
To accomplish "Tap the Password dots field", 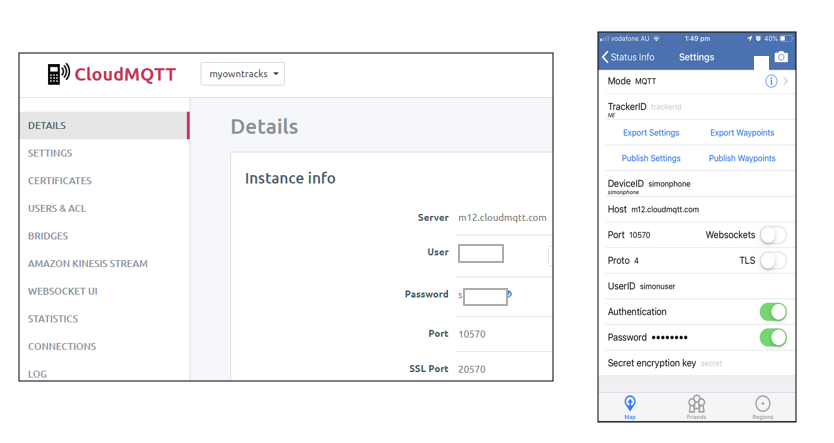I will pyautogui.click(x=670, y=337).
